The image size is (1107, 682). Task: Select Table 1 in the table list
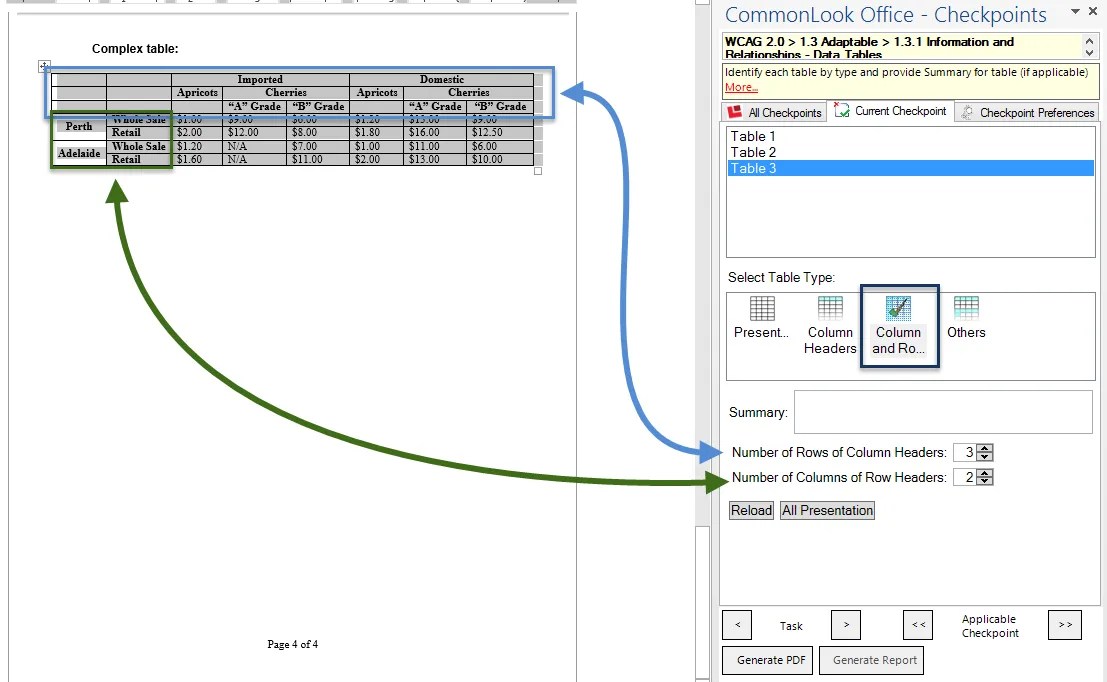[x=753, y=136]
